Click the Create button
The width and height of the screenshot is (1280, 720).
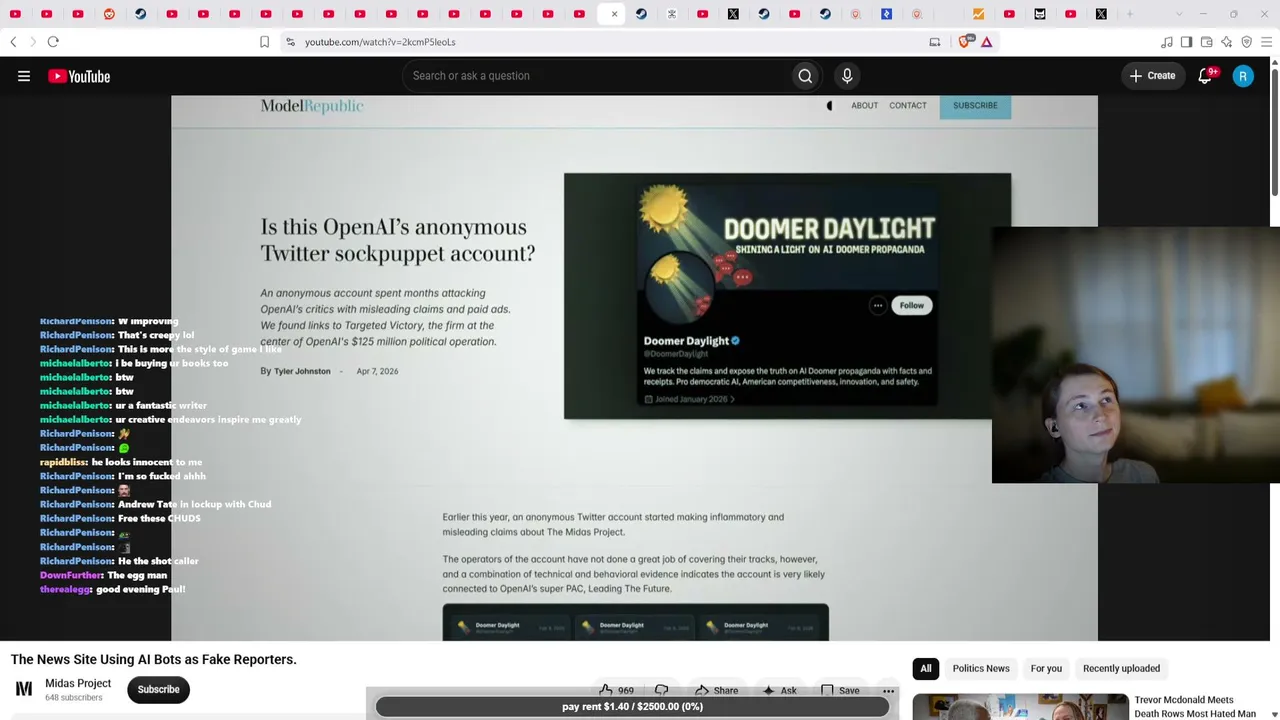click(x=1153, y=76)
